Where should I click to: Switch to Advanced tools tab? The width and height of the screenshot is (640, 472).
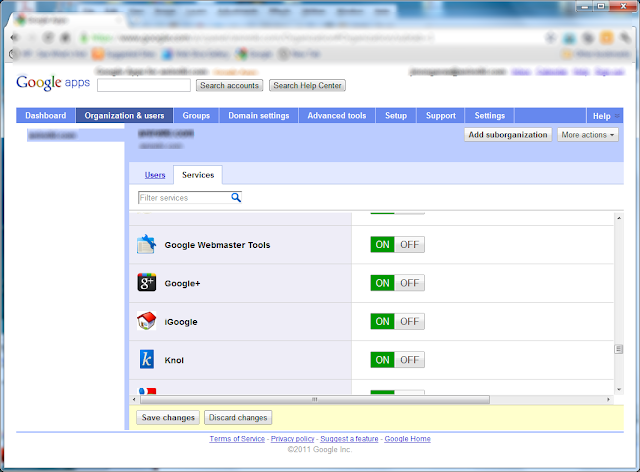[337, 116]
